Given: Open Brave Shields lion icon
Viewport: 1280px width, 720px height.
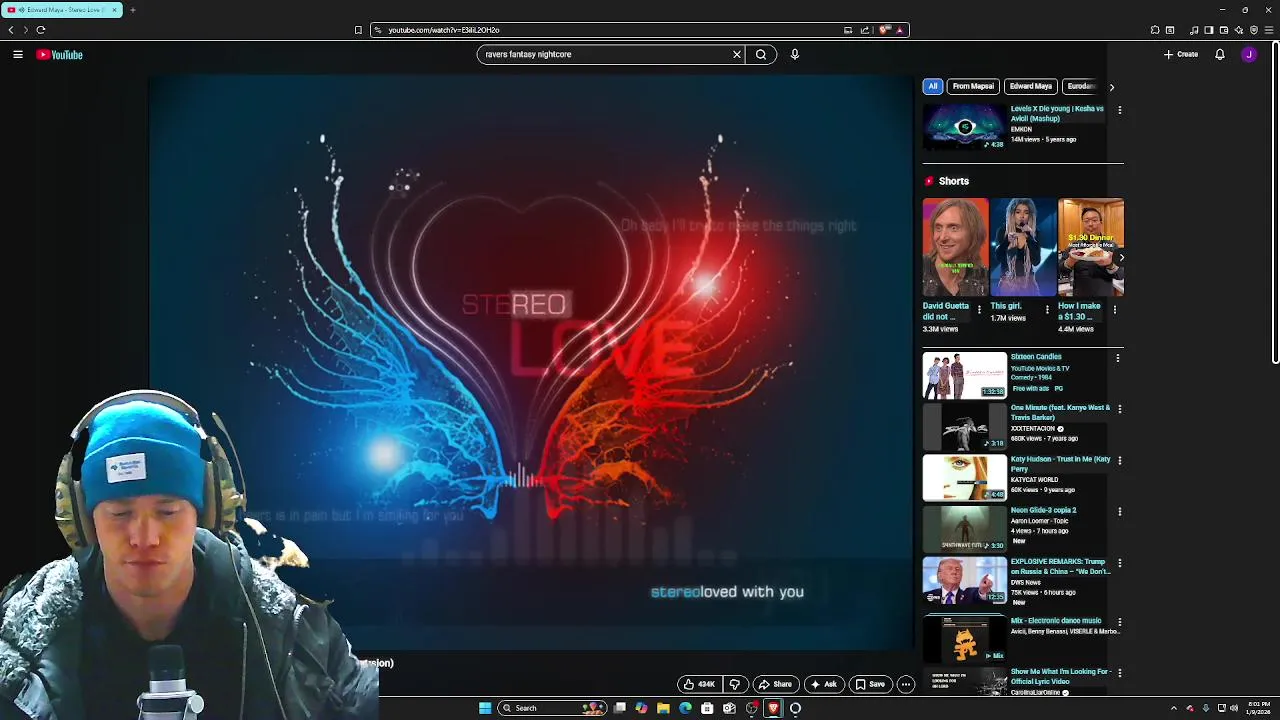Looking at the screenshot, I should [884, 30].
